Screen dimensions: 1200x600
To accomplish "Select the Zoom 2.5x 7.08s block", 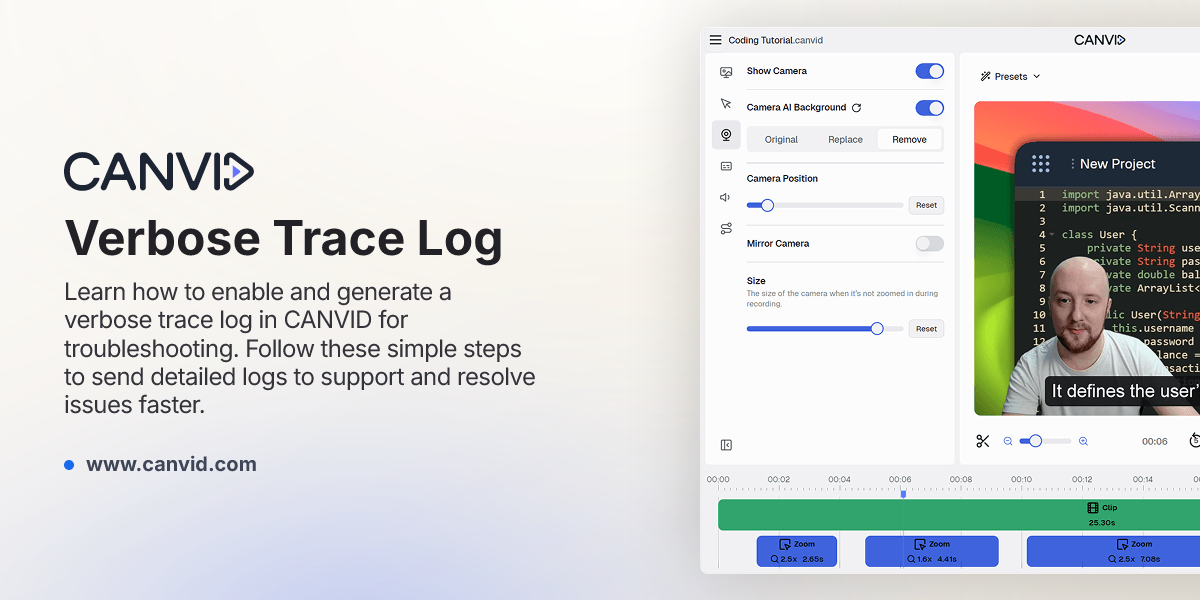I will pos(1113,551).
